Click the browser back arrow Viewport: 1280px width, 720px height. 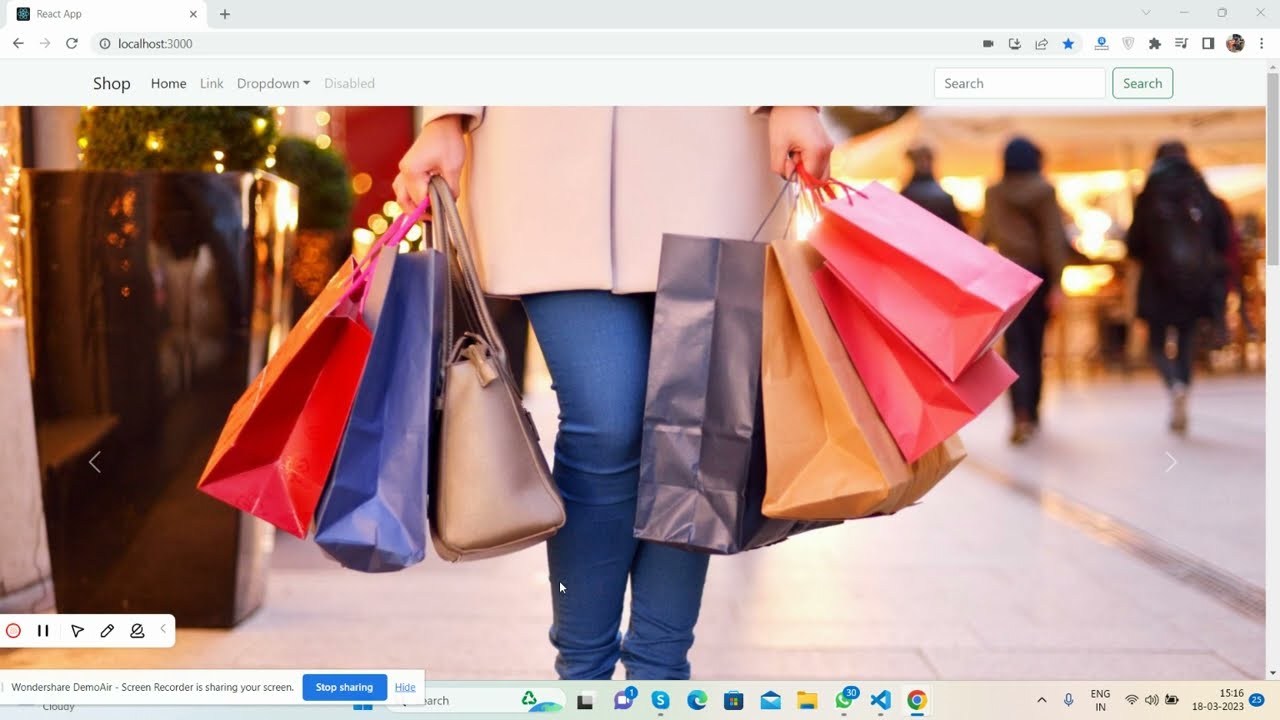[18, 43]
